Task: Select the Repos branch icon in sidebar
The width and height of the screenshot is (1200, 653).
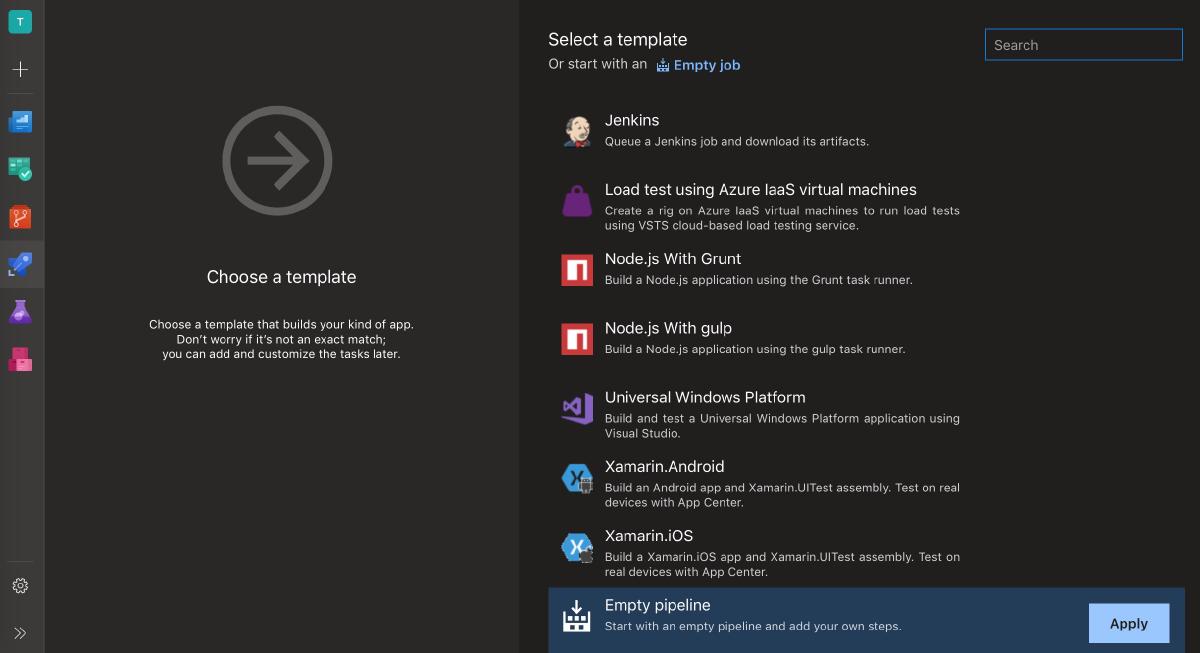Action: pos(21,217)
